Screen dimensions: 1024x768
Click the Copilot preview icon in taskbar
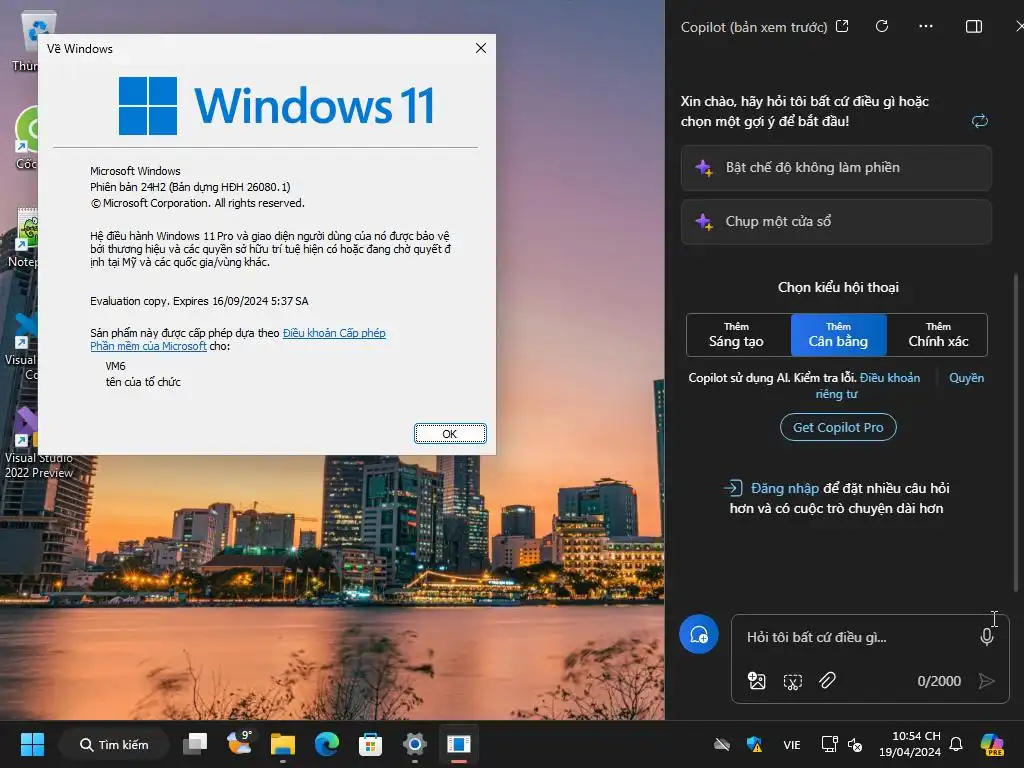pos(991,744)
